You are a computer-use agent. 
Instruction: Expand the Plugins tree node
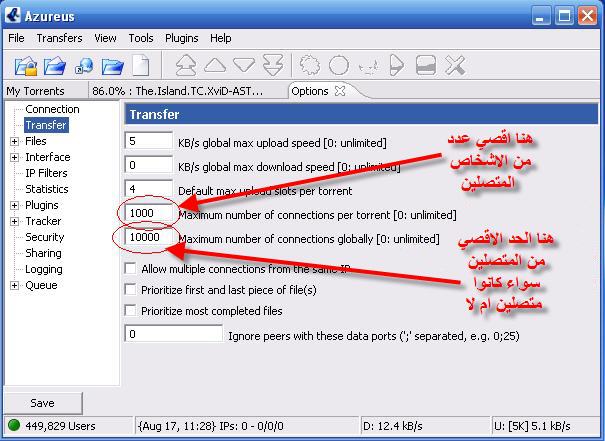[x=14, y=205]
